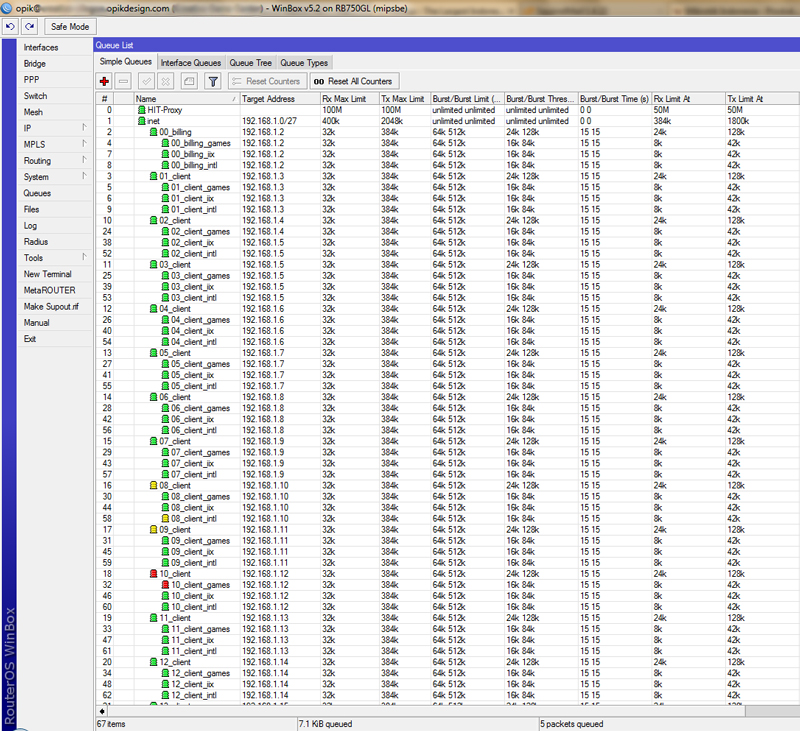Open the filter funnel icon

212,81
